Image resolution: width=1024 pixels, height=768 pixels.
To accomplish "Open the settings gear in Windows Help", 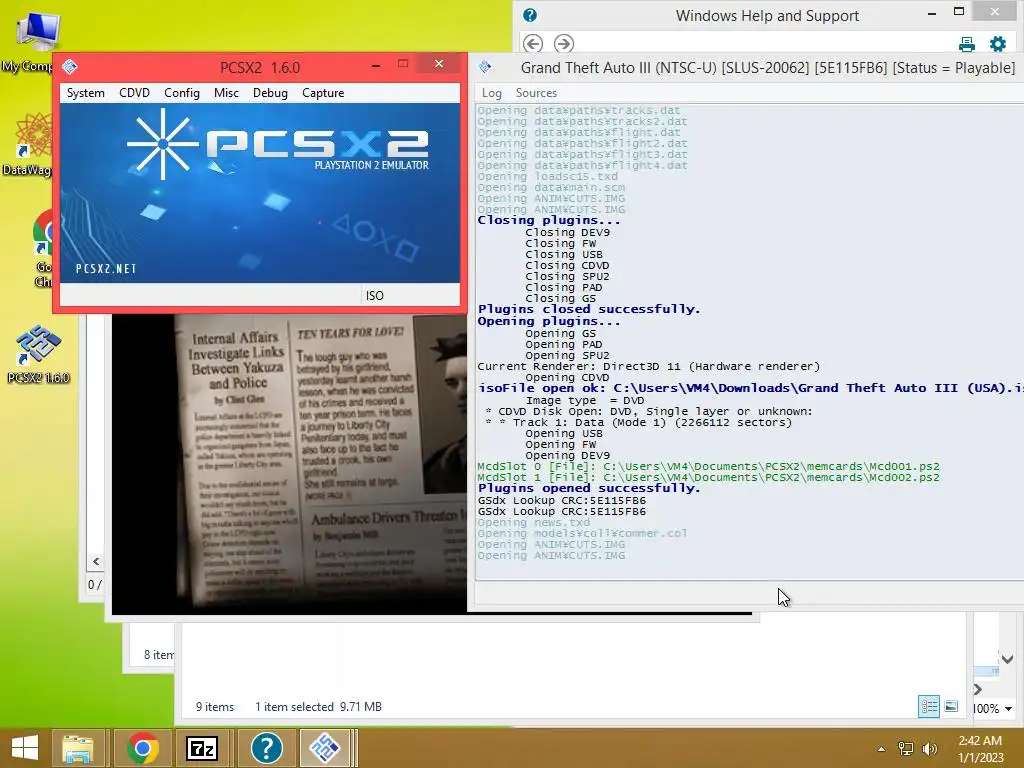I will tap(998, 44).
